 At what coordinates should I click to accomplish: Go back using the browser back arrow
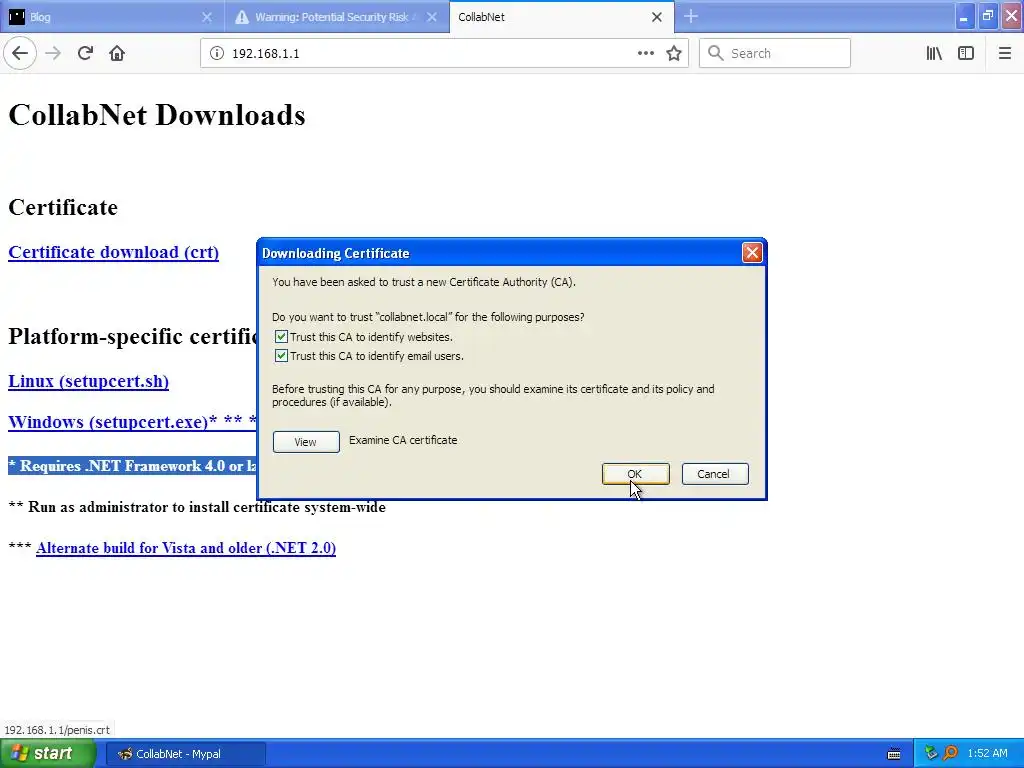(20, 53)
